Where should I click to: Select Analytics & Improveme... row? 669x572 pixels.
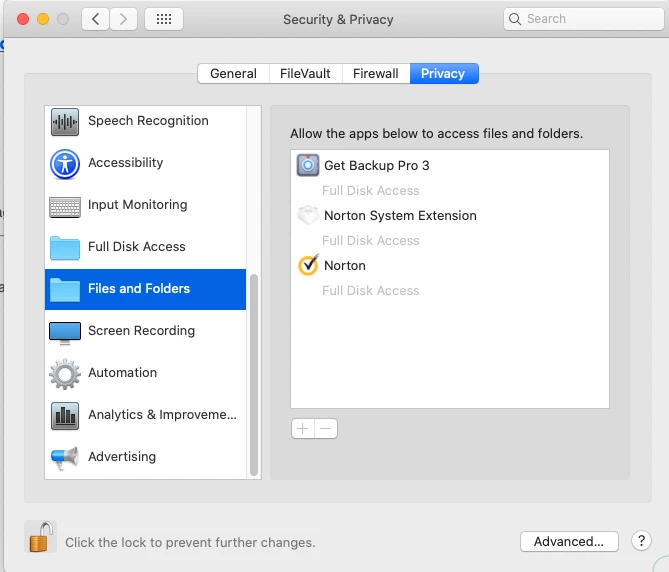(x=145, y=415)
